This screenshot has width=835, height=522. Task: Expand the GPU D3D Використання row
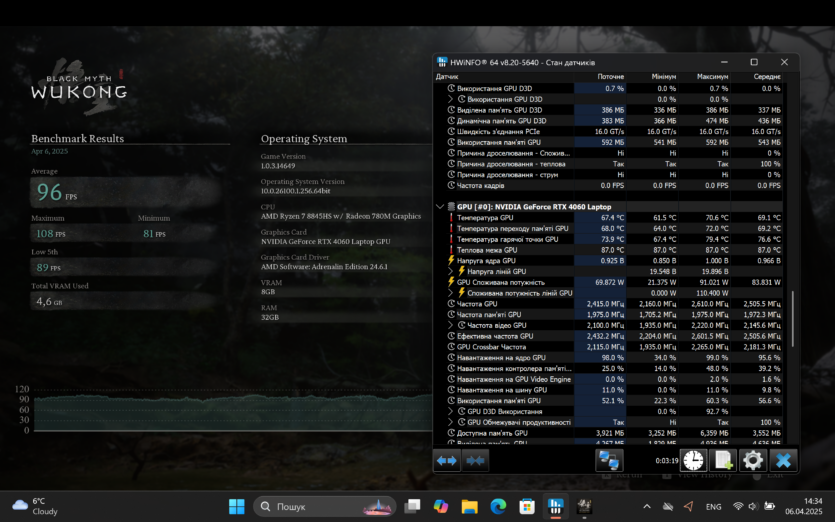point(451,411)
